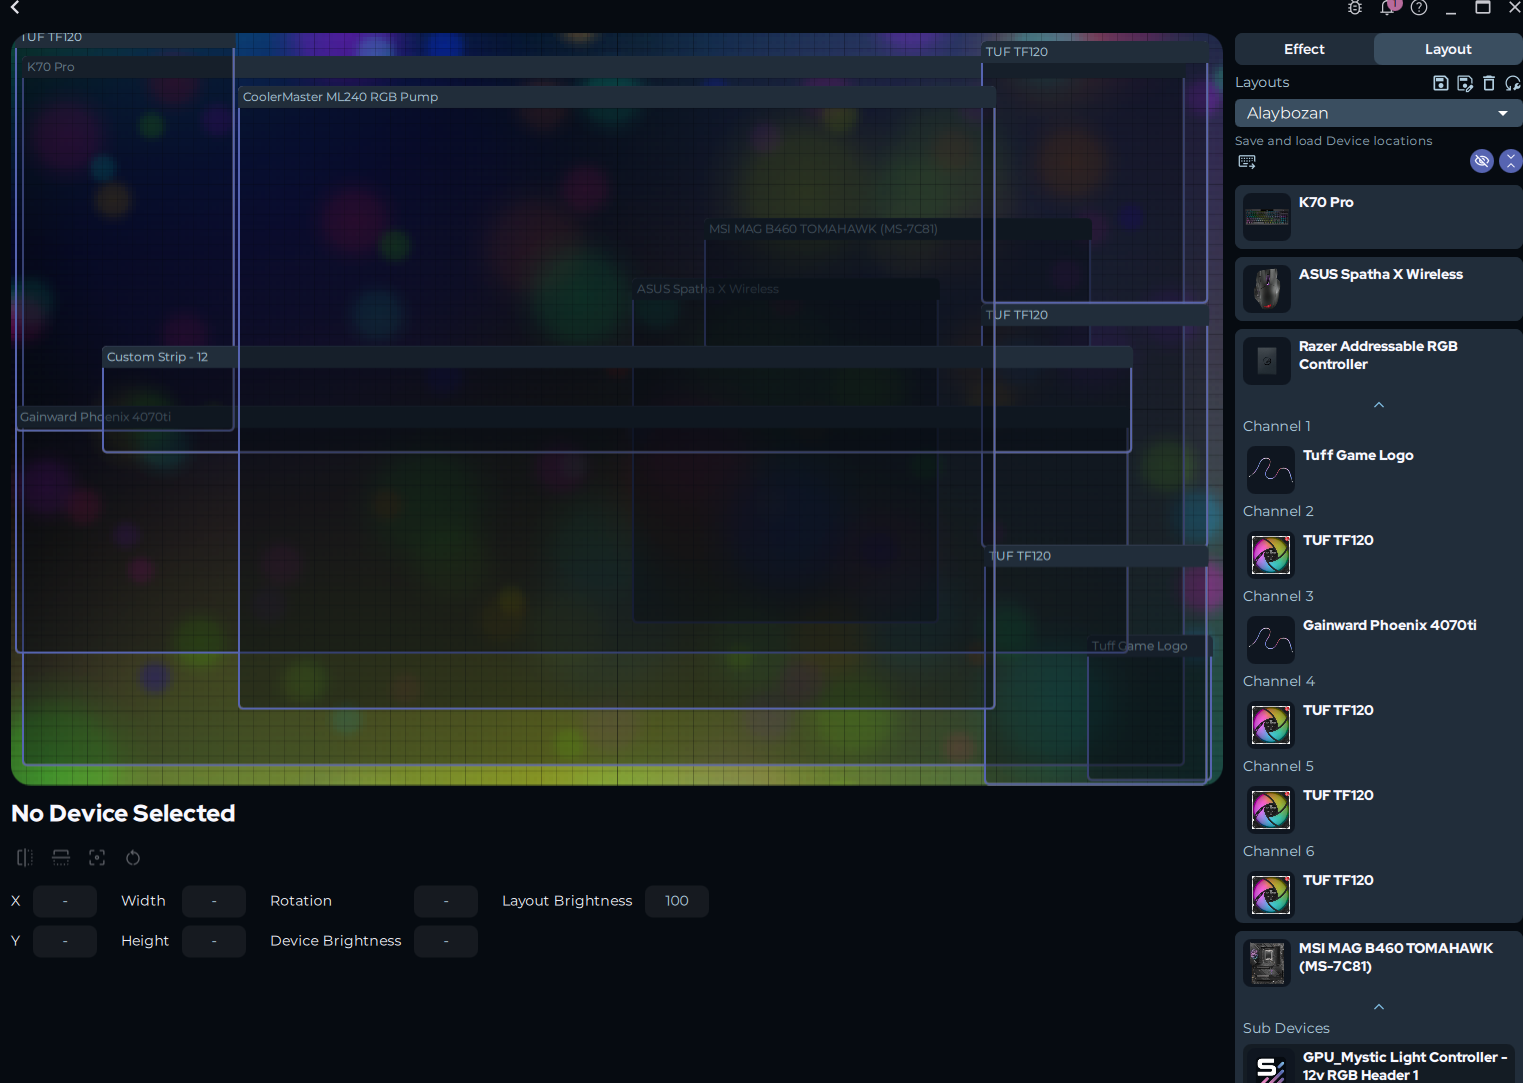Switch to the Effect tab
This screenshot has height=1083, width=1523.
click(x=1304, y=49)
